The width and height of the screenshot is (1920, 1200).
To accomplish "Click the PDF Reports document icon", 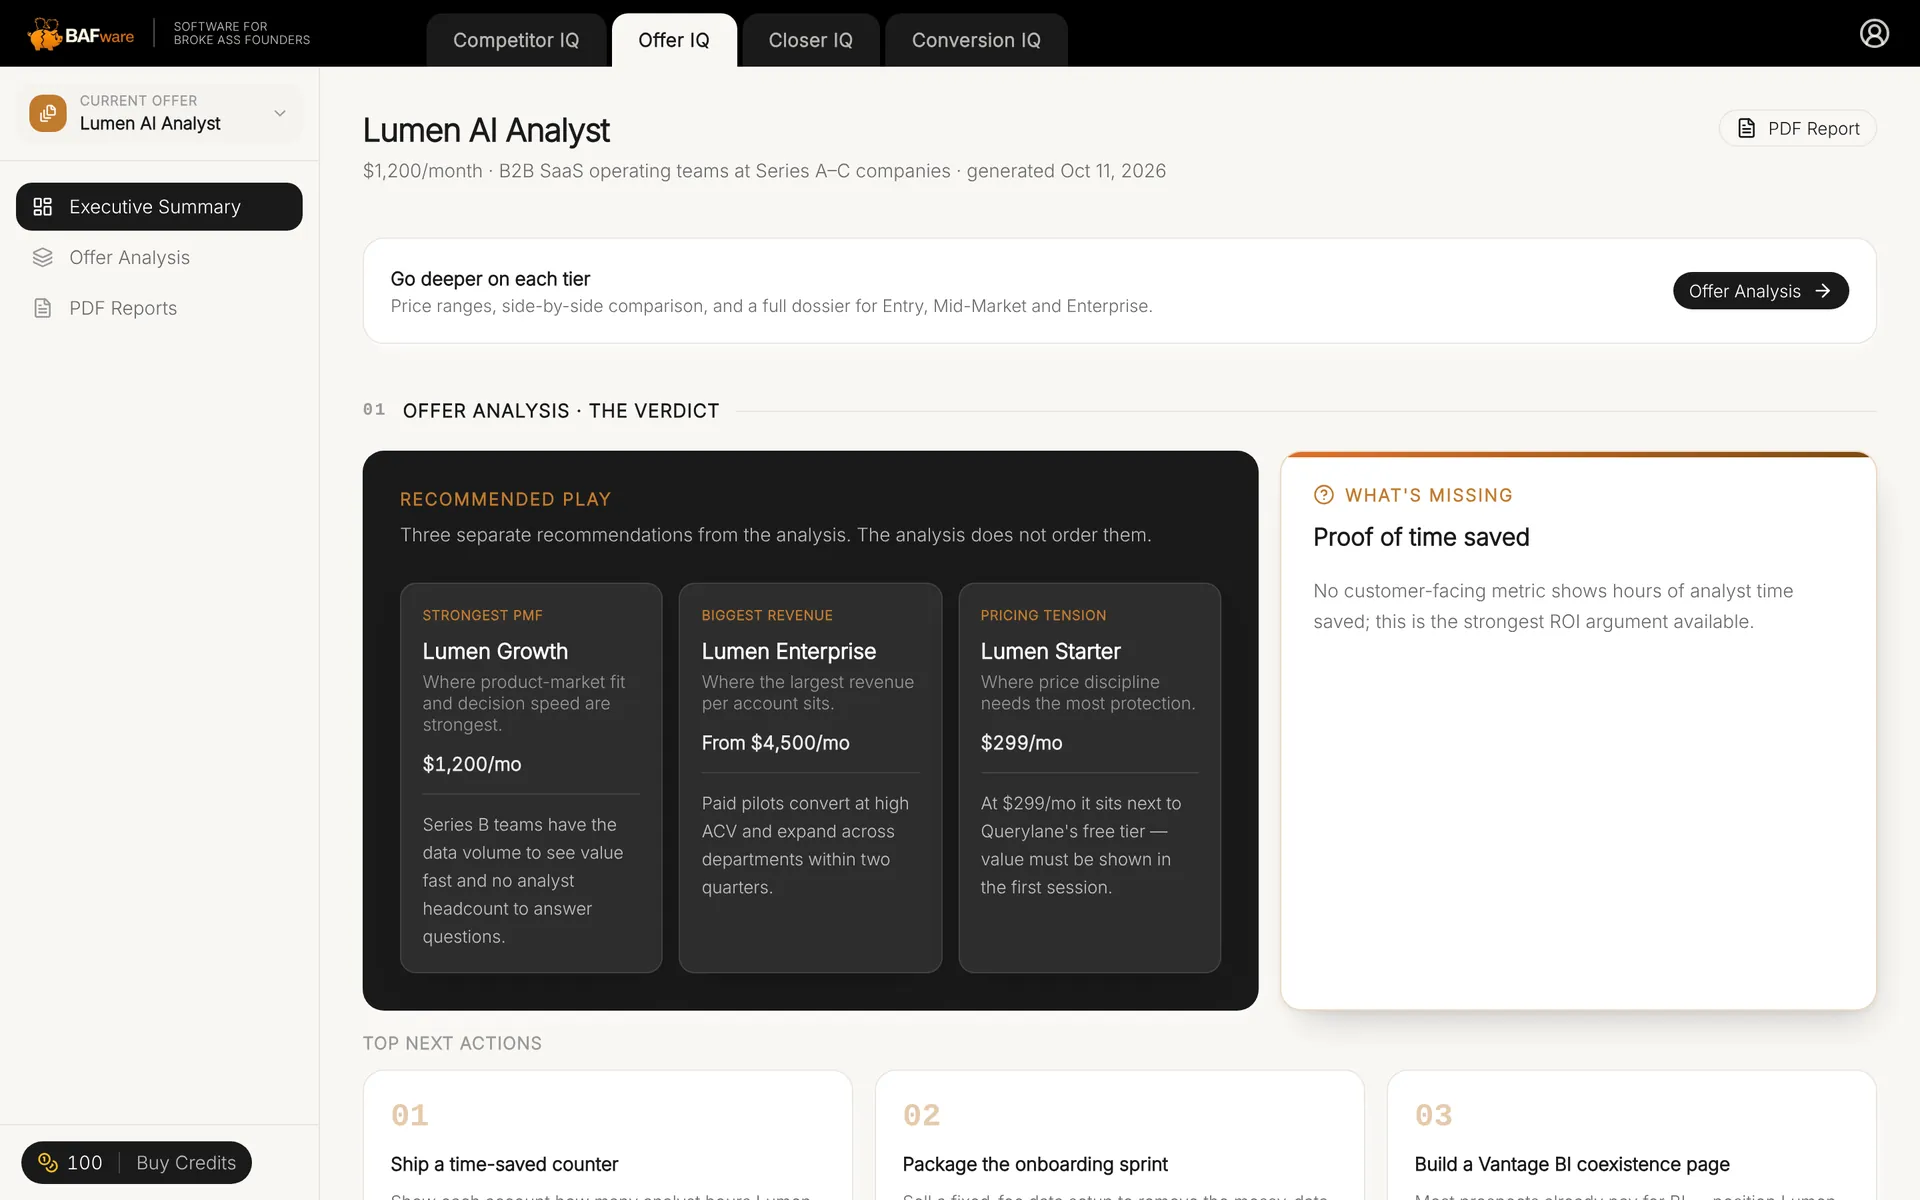I will tap(42, 308).
